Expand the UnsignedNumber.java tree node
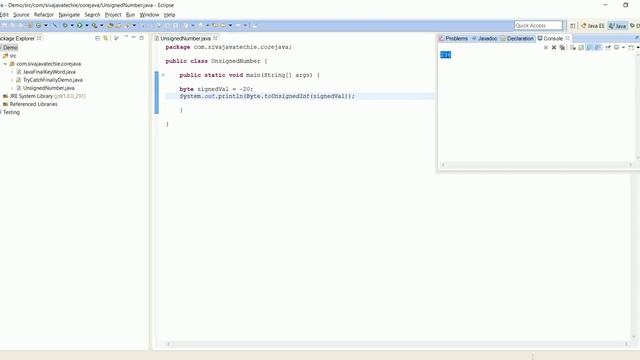Viewport: 640px width, 360px height. [12, 88]
